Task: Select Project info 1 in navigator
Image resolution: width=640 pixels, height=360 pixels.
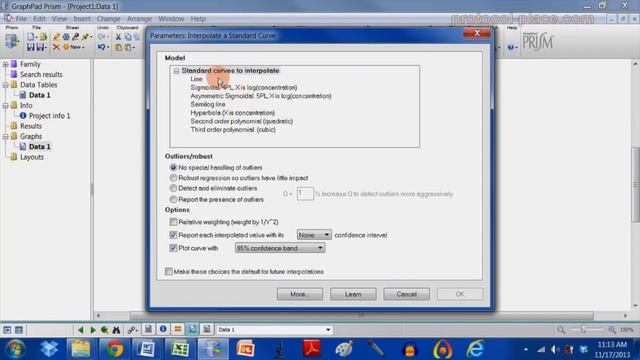Action: tap(49, 116)
